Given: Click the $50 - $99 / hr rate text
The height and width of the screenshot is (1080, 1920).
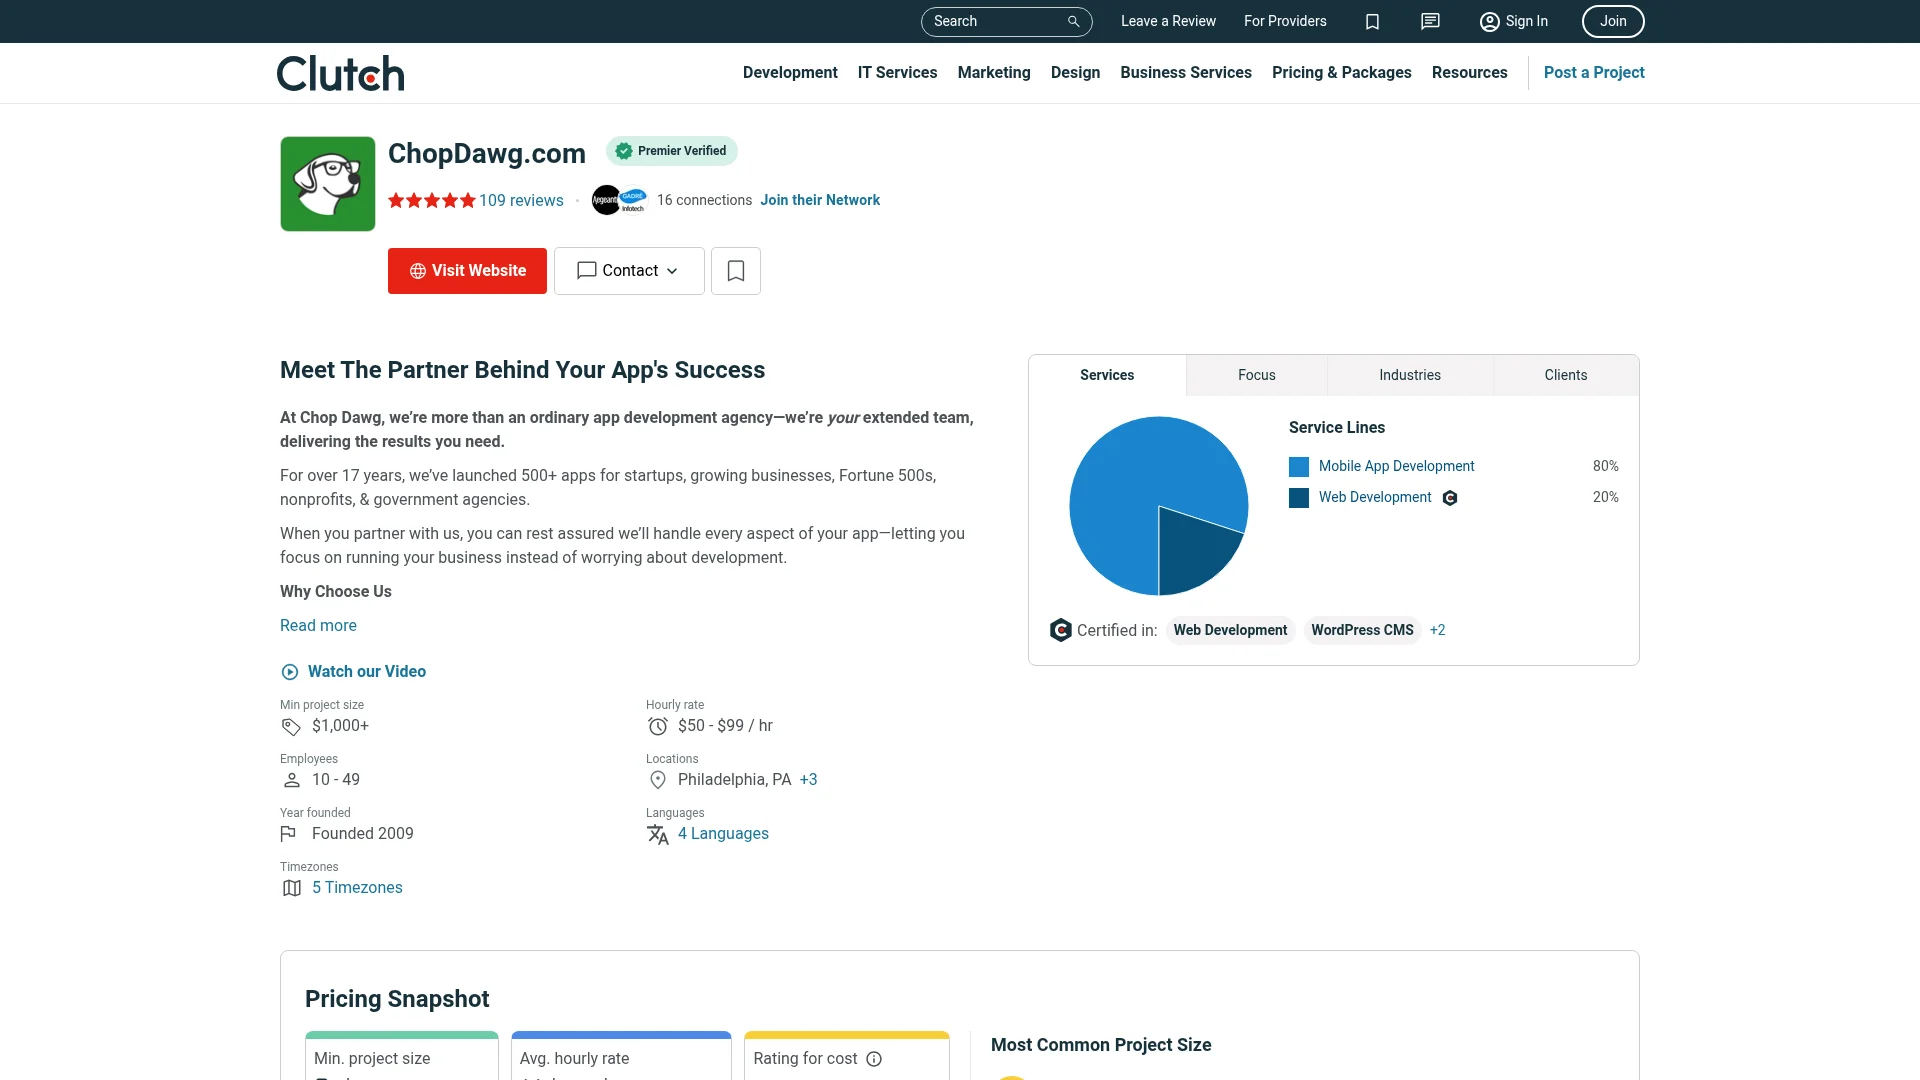Looking at the screenshot, I should pyautogui.click(x=725, y=726).
